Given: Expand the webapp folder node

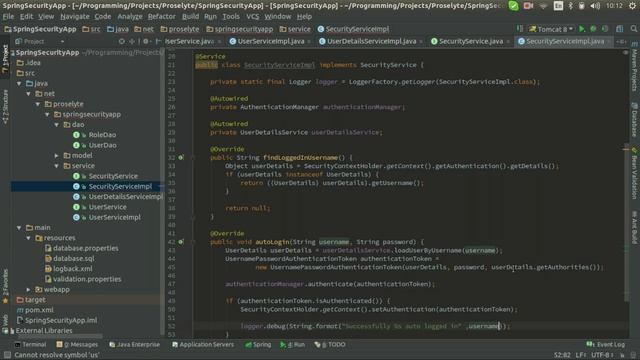Looking at the screenshot, I should [29, 290].
